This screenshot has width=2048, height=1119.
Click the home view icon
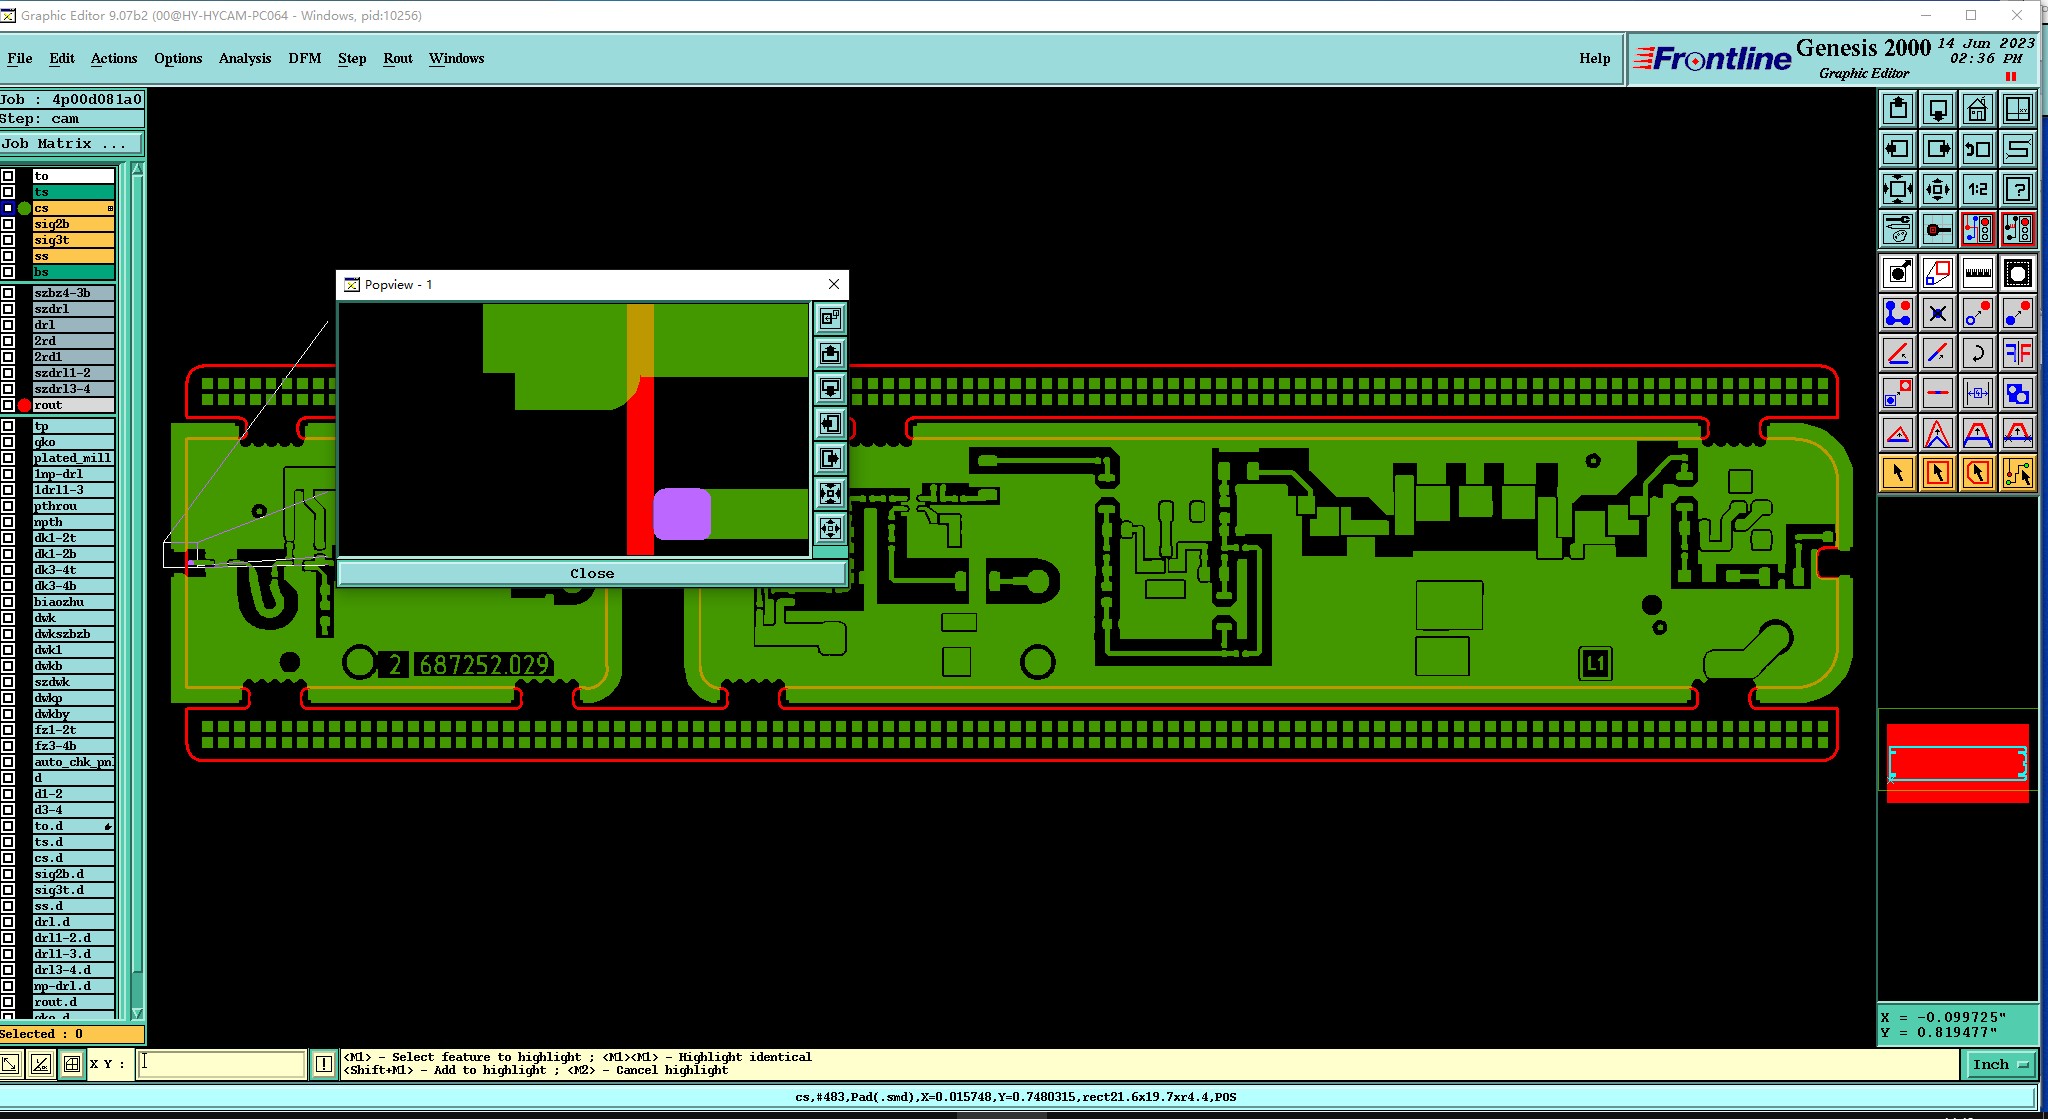click(1977, 109)
